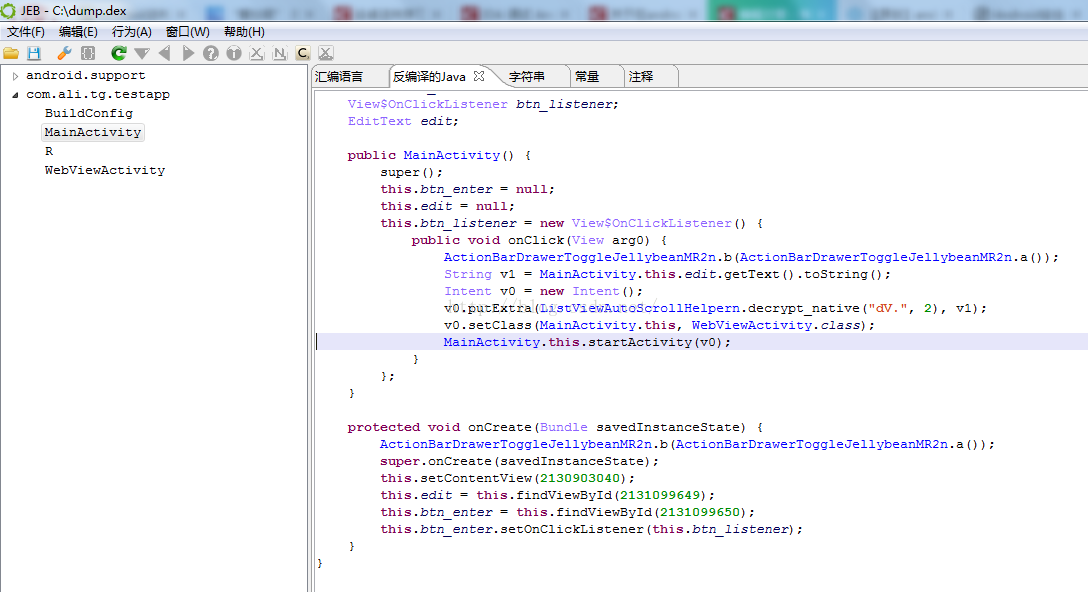Click the onClick method name

(x=536, y=240)
